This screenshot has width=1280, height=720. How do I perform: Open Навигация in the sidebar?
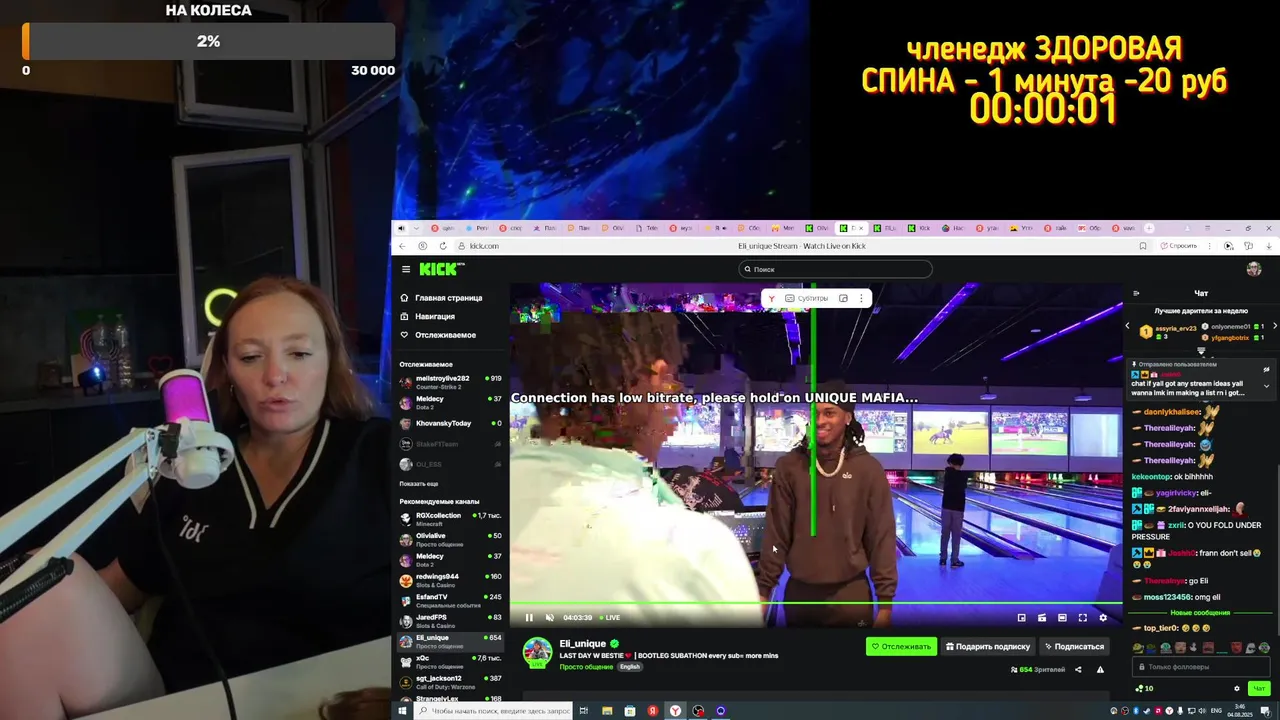[427, 316]
